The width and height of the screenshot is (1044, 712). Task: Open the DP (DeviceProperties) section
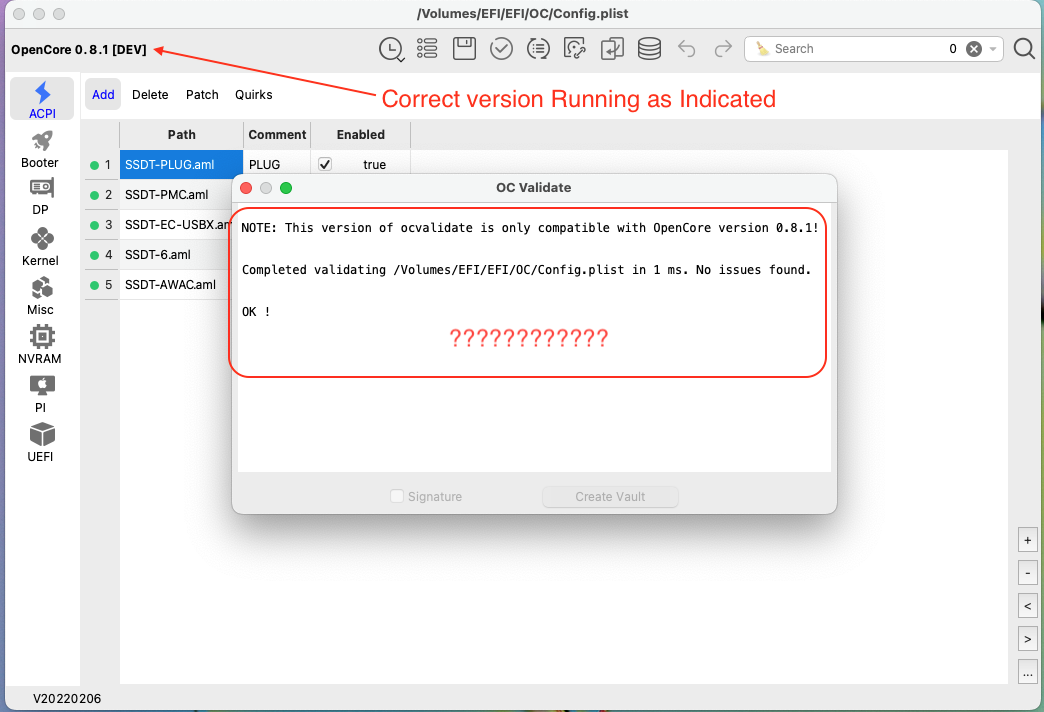40,193
